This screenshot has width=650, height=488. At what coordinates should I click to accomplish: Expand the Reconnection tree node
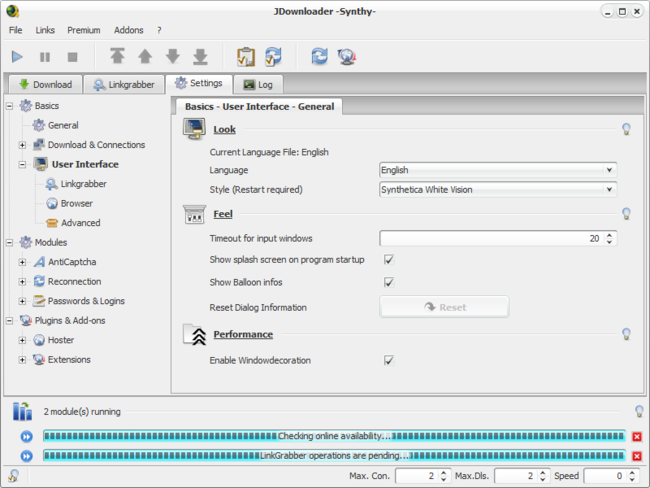pyautogui.click(x=22, y=282)
